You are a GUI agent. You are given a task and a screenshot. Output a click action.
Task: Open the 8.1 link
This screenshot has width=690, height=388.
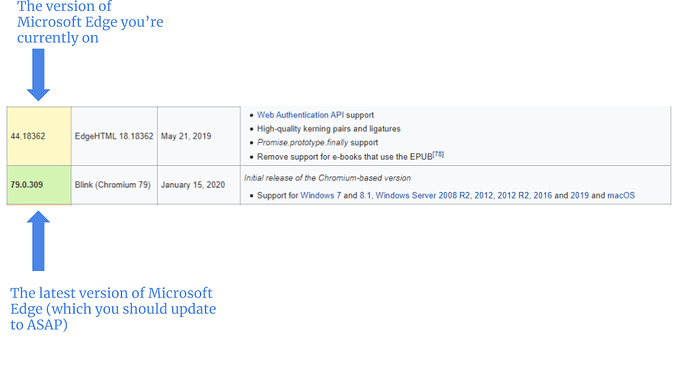(x=365, y=195)
